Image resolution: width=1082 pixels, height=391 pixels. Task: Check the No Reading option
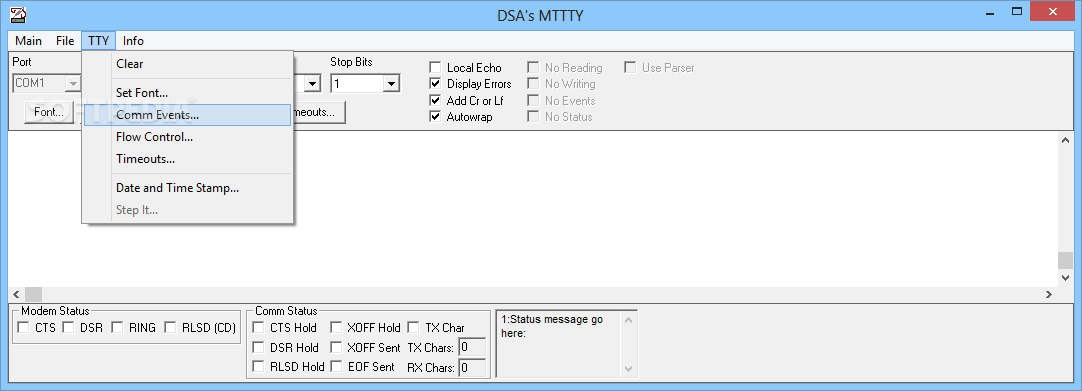coord(533,68)
